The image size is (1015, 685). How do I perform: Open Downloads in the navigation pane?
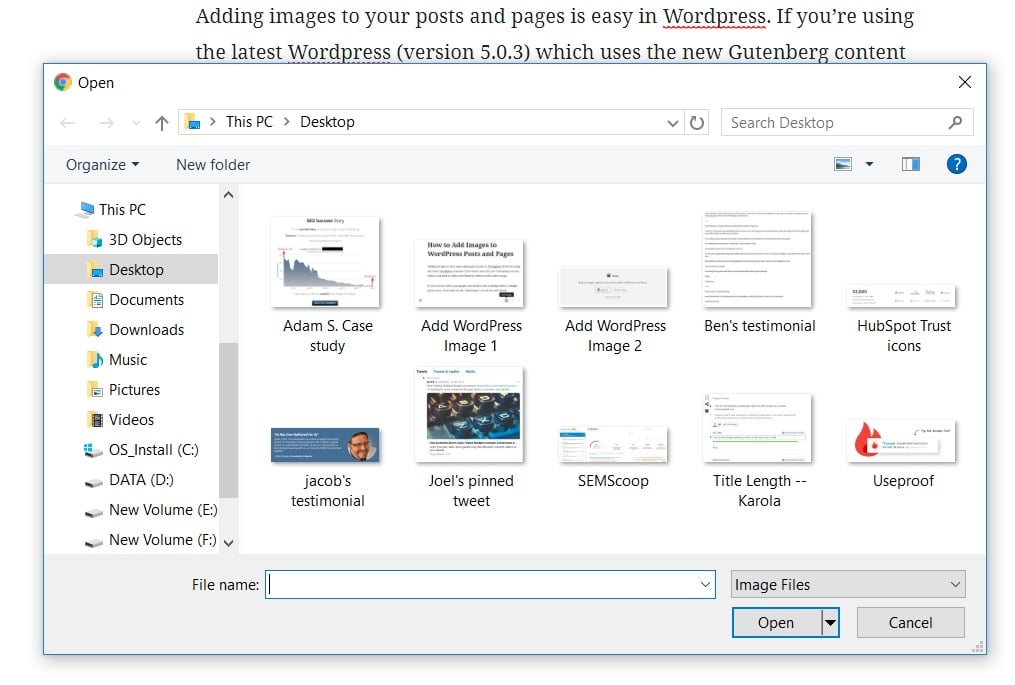tap(146, 330)
